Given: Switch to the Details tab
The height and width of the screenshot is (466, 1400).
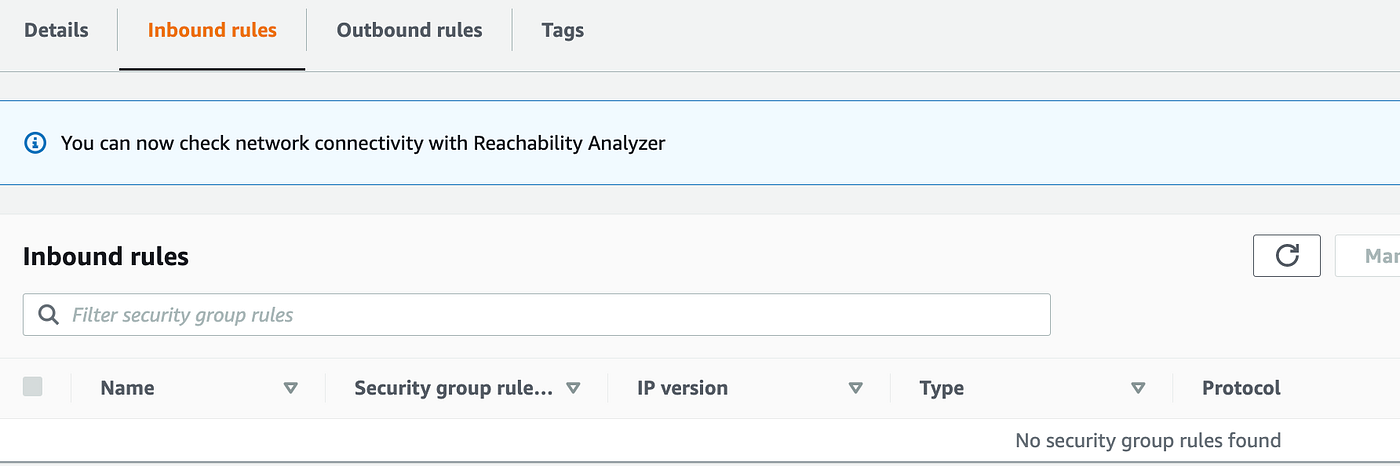Looking at the screenshot, I should pos(56,30).
